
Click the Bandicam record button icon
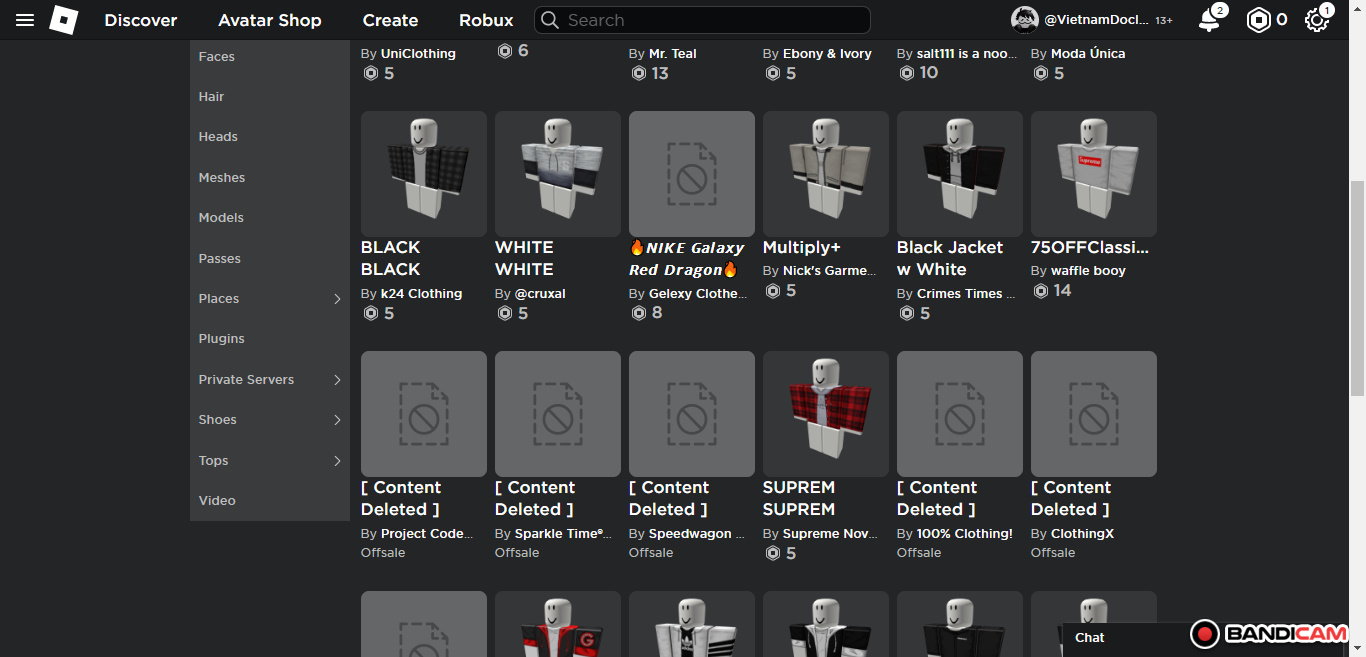pos(1205,633)
